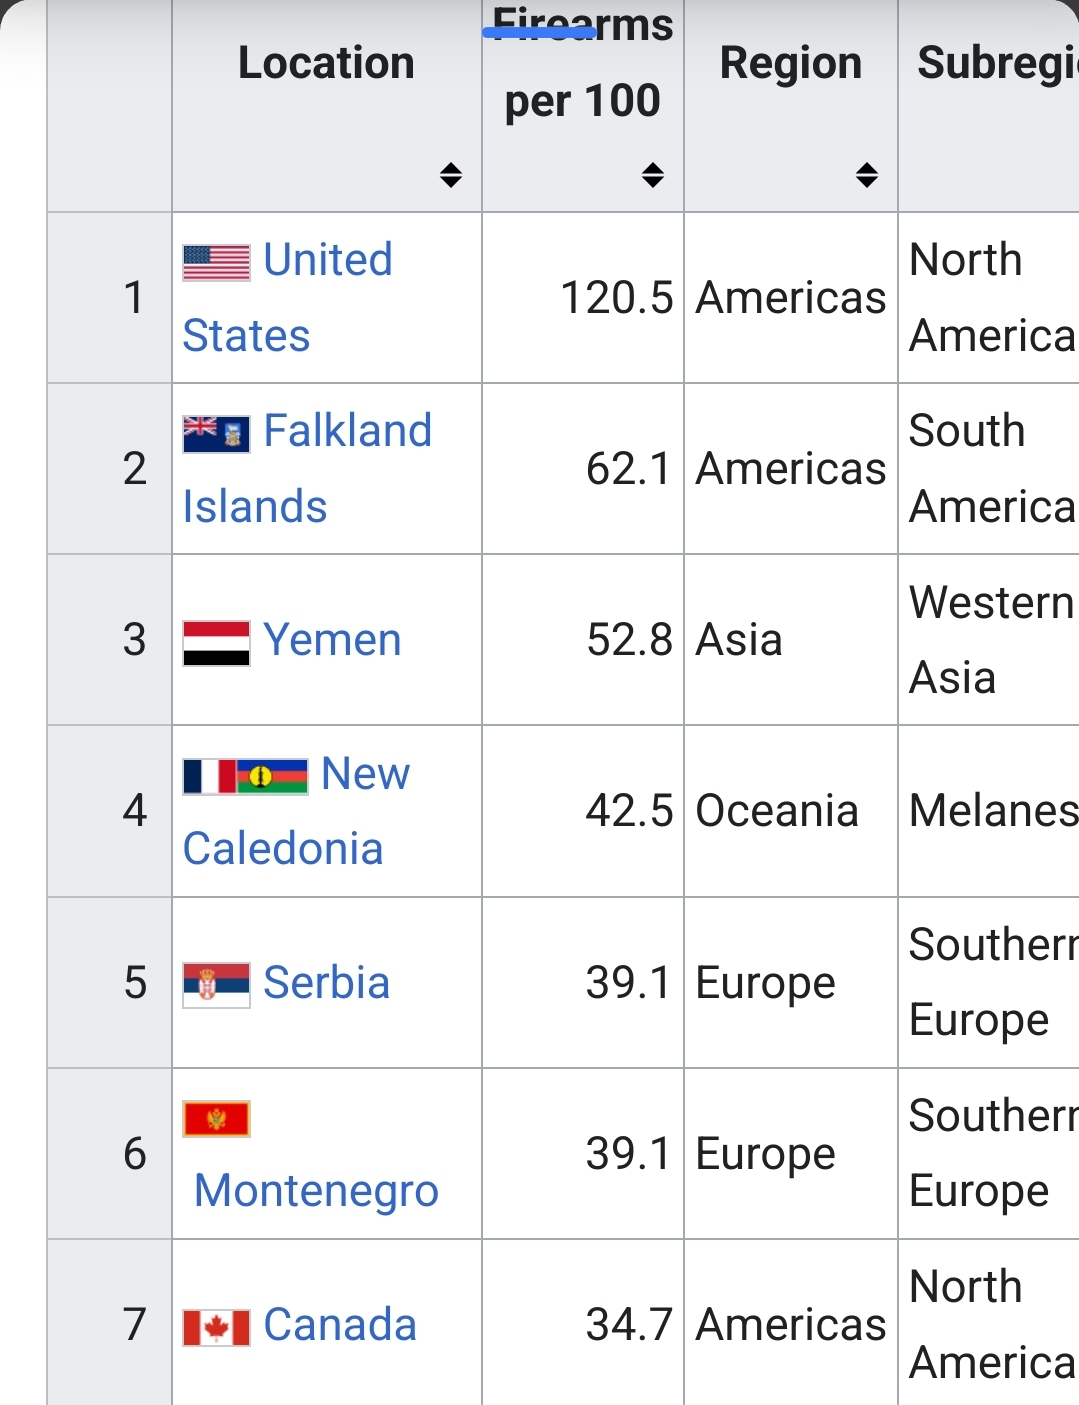Screen dimensions: 1079x1405
Task: Click the Canada flag icon
Action: pyautogui.click(x=216, y=1328)
